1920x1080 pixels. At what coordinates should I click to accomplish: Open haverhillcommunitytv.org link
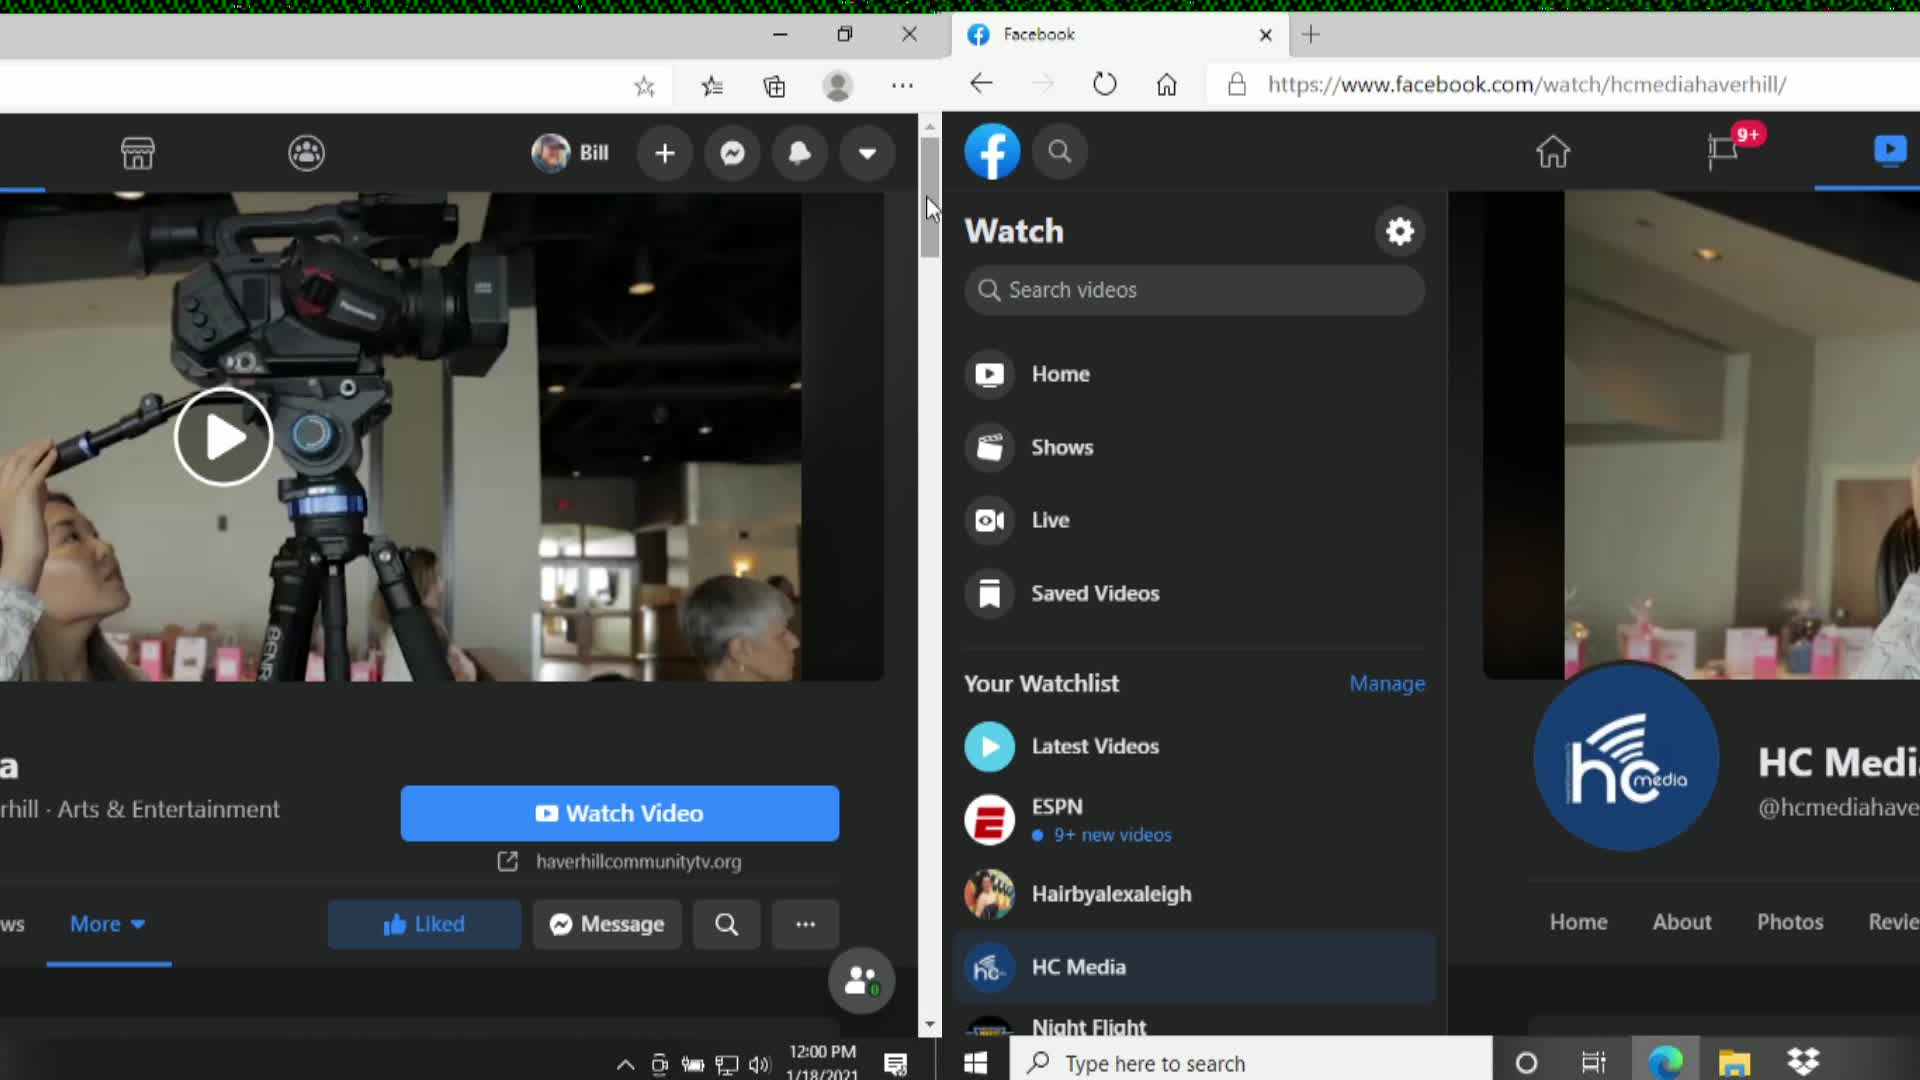click(638, 861)
